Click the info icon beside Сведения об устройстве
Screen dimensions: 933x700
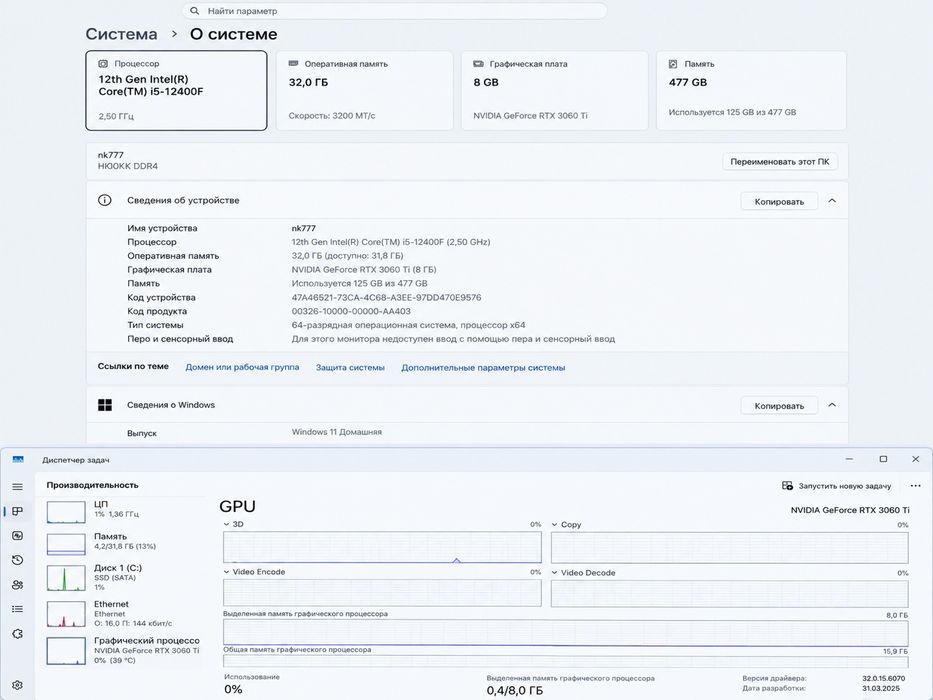click(104, 200)
